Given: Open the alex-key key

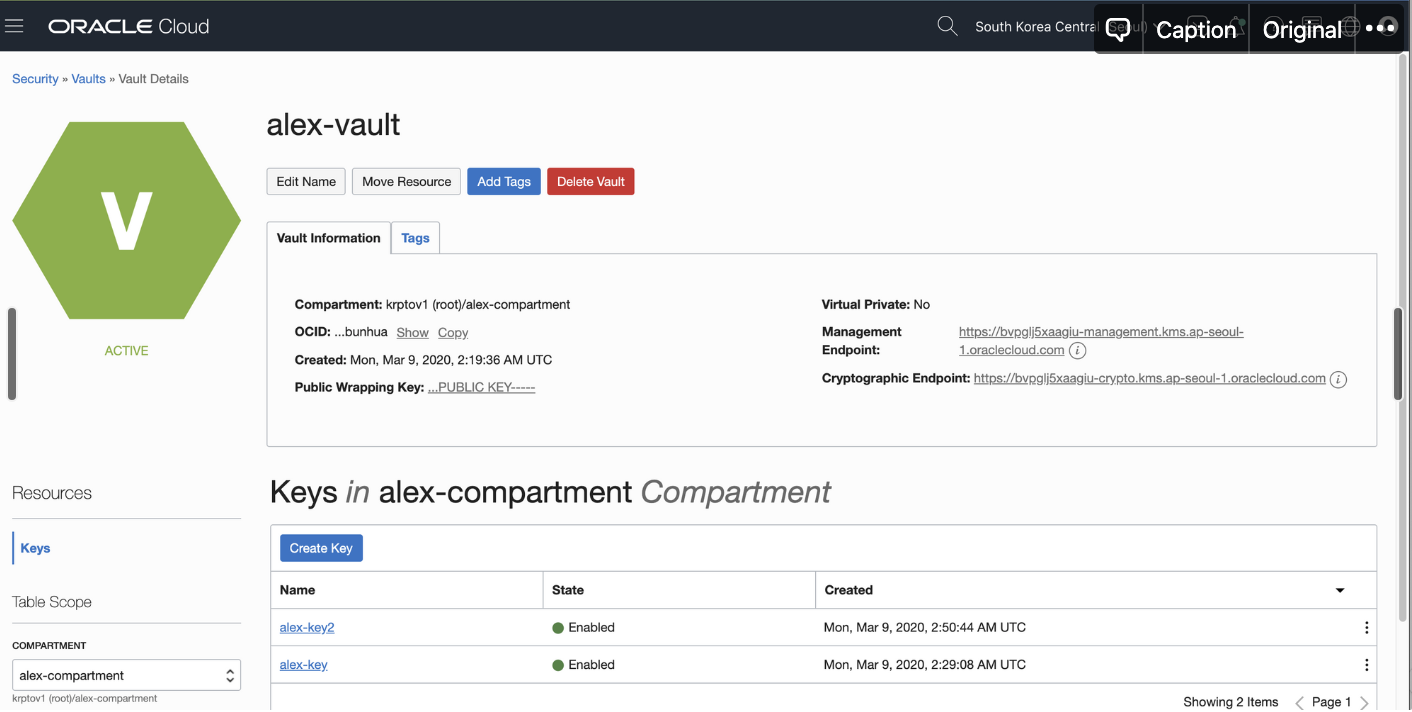Looking at the screenshot, I should pyautogui.click(x=304, y=665).
